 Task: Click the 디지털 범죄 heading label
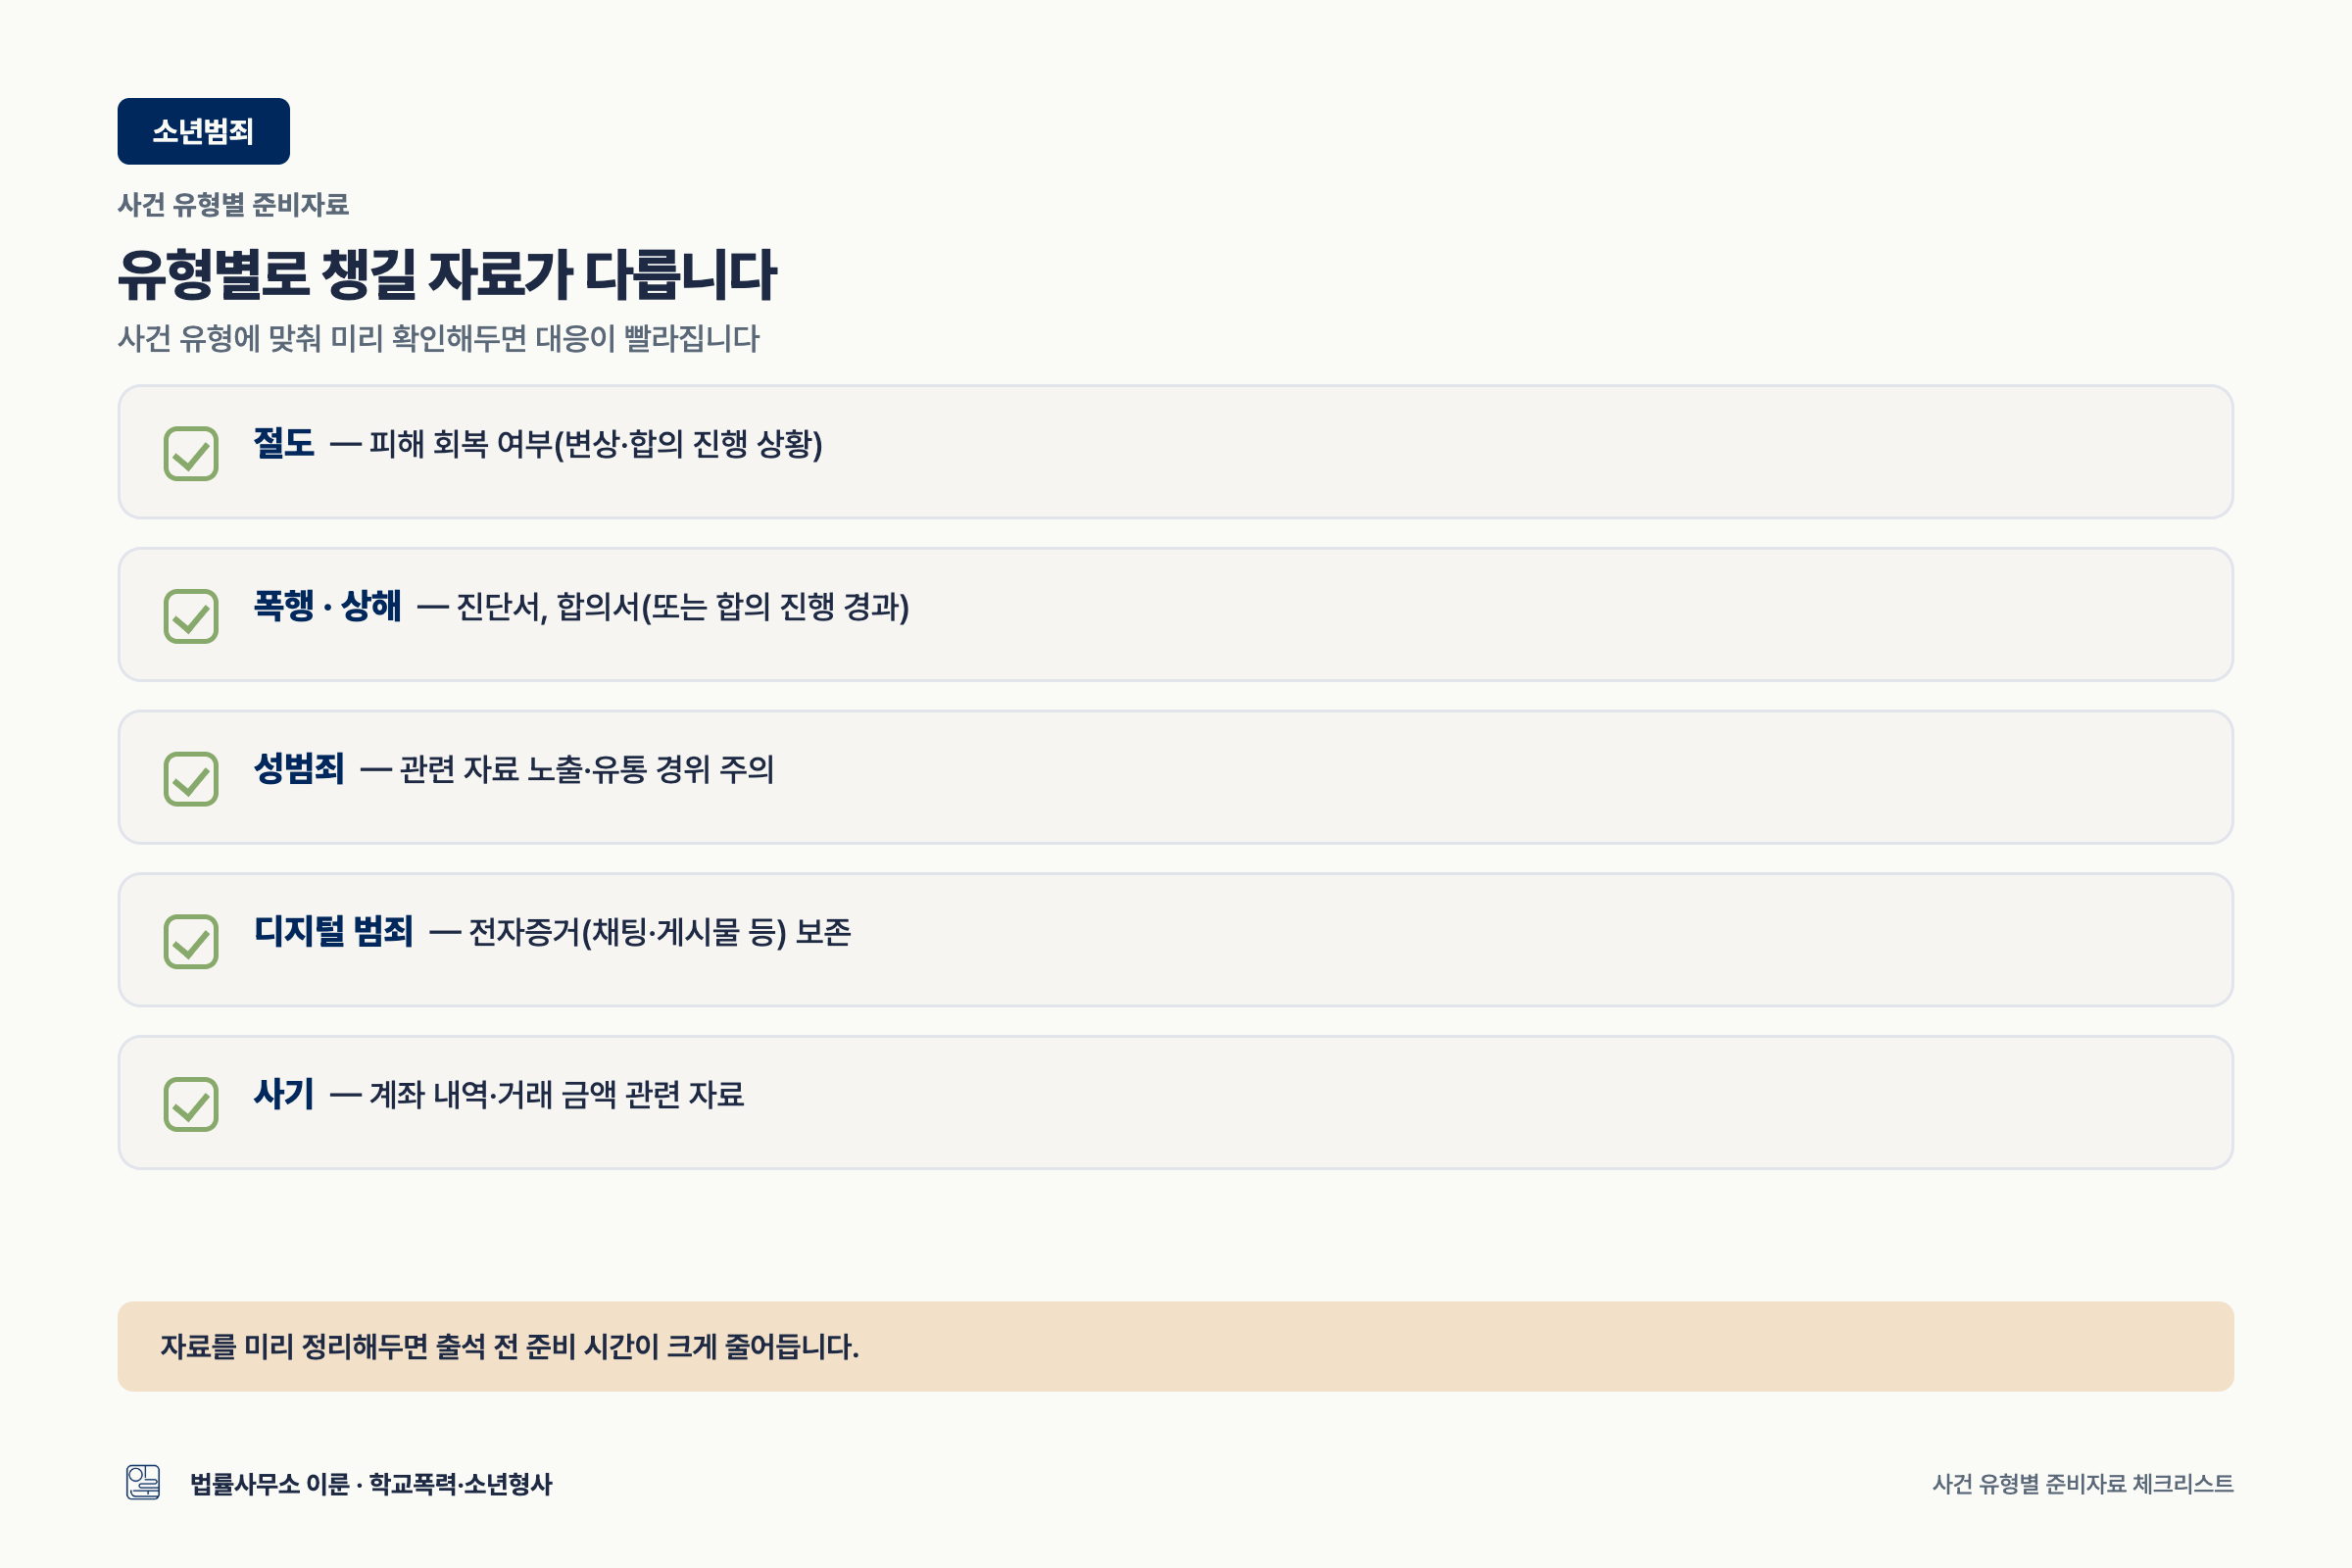click(333, 931)
